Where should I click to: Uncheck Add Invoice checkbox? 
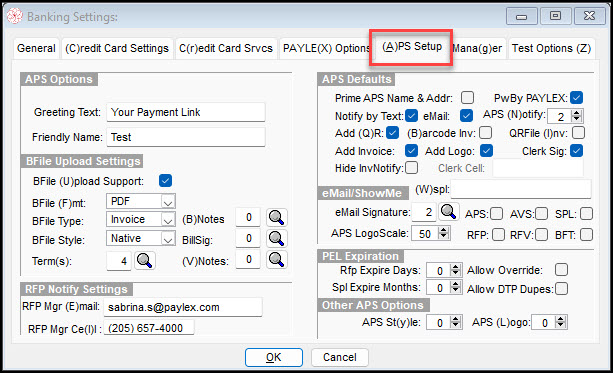(x=411, y=151)
